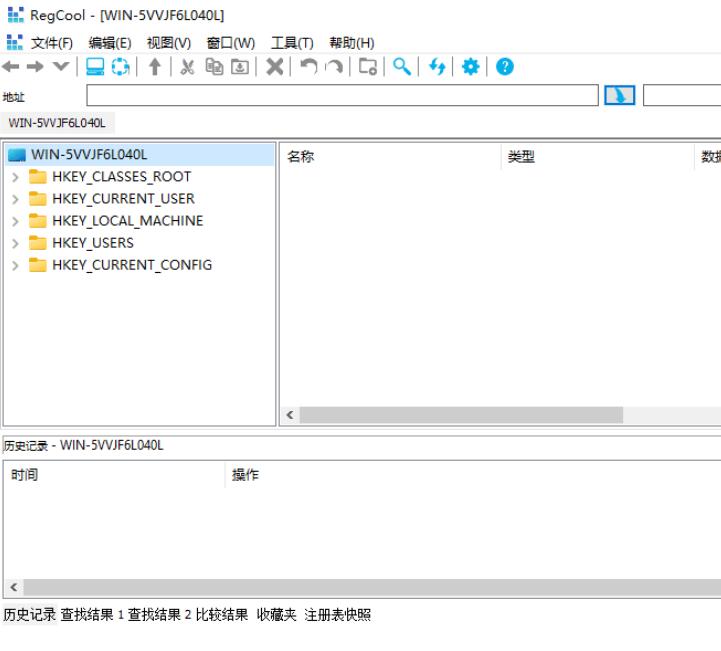Expand HKEY_CURRENT_USER chevron

(15, 199)
